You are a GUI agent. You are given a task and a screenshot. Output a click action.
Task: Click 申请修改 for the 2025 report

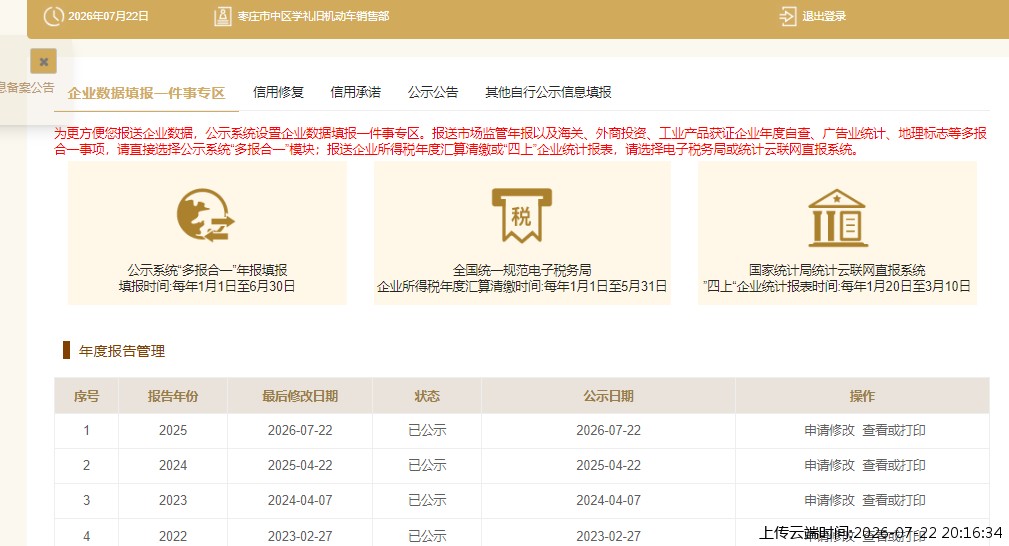click(x=829, y=430)
